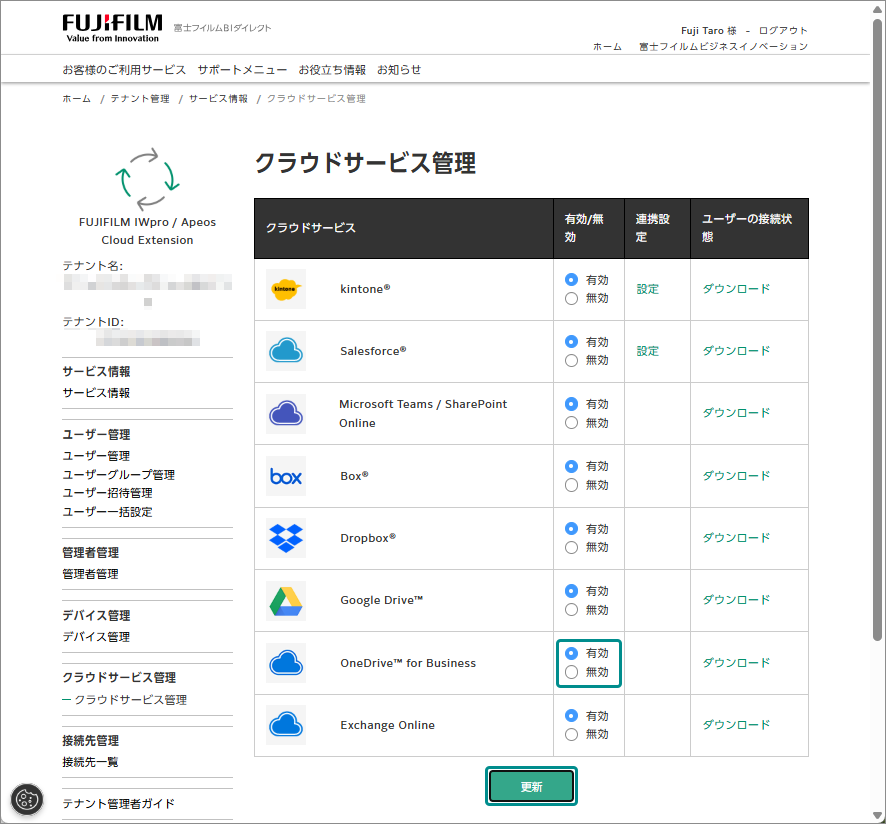Click the FUJIFILM logo

(112, 28)
